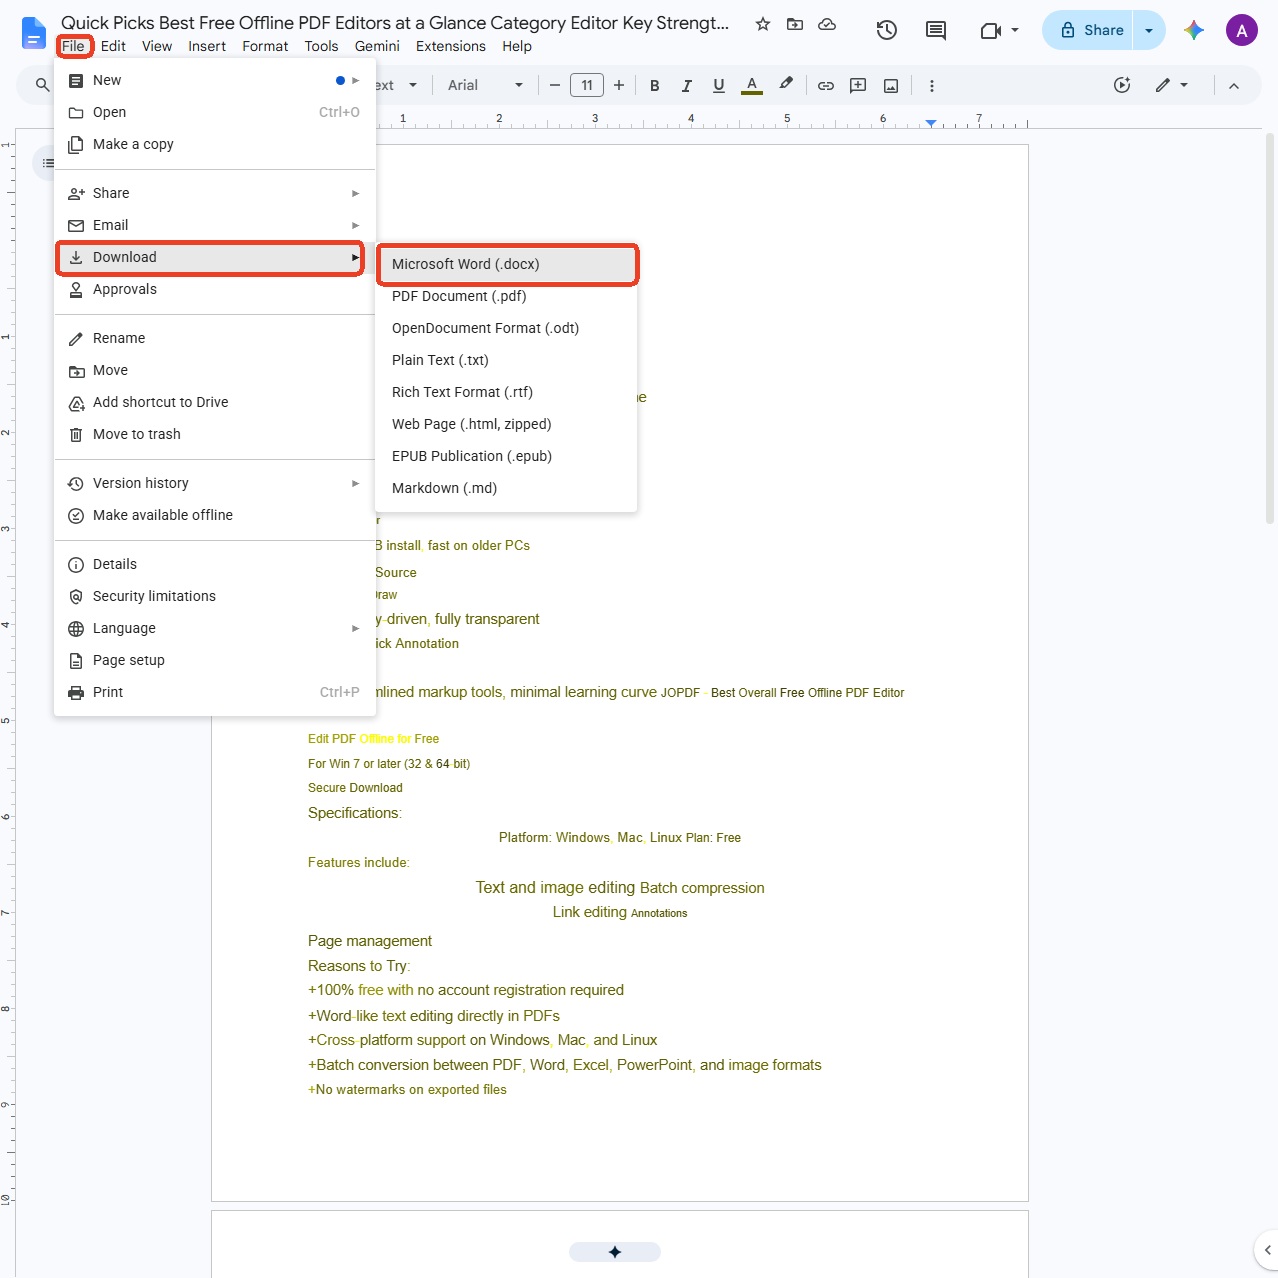Download as Microsoft Word (.docx)
This screenshot has width=1278, height=1278.
tap(506, 264)
